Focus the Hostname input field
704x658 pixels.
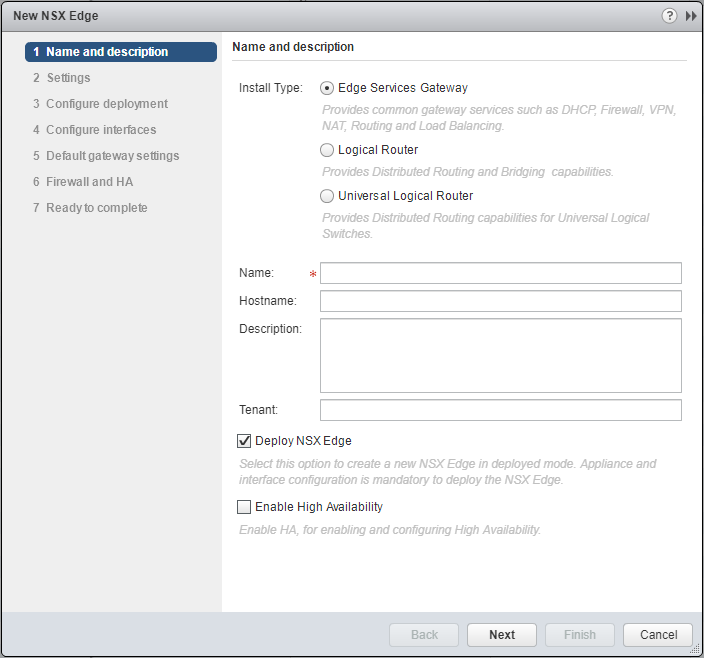coord(500,301)
